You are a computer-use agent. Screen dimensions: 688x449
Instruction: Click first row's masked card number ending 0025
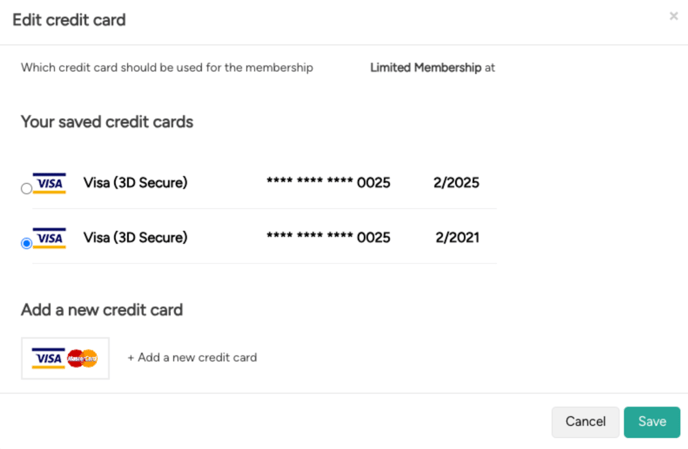tap(329, 183)
